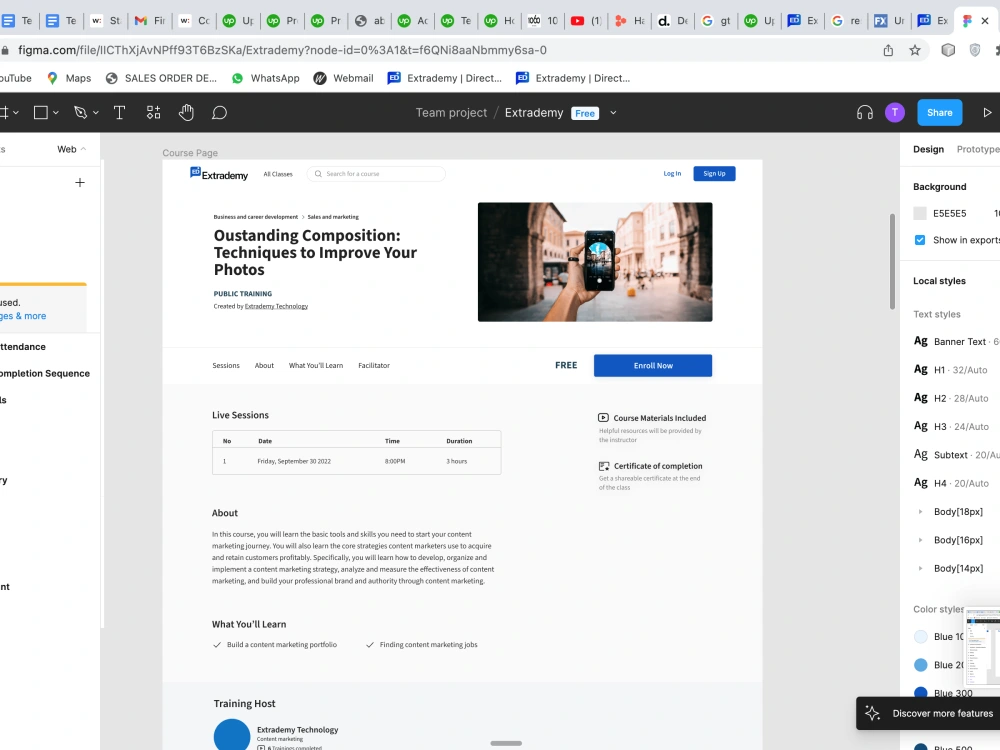Select the Attendance page in left panel
1000x750 pixels.
point(23,347)
